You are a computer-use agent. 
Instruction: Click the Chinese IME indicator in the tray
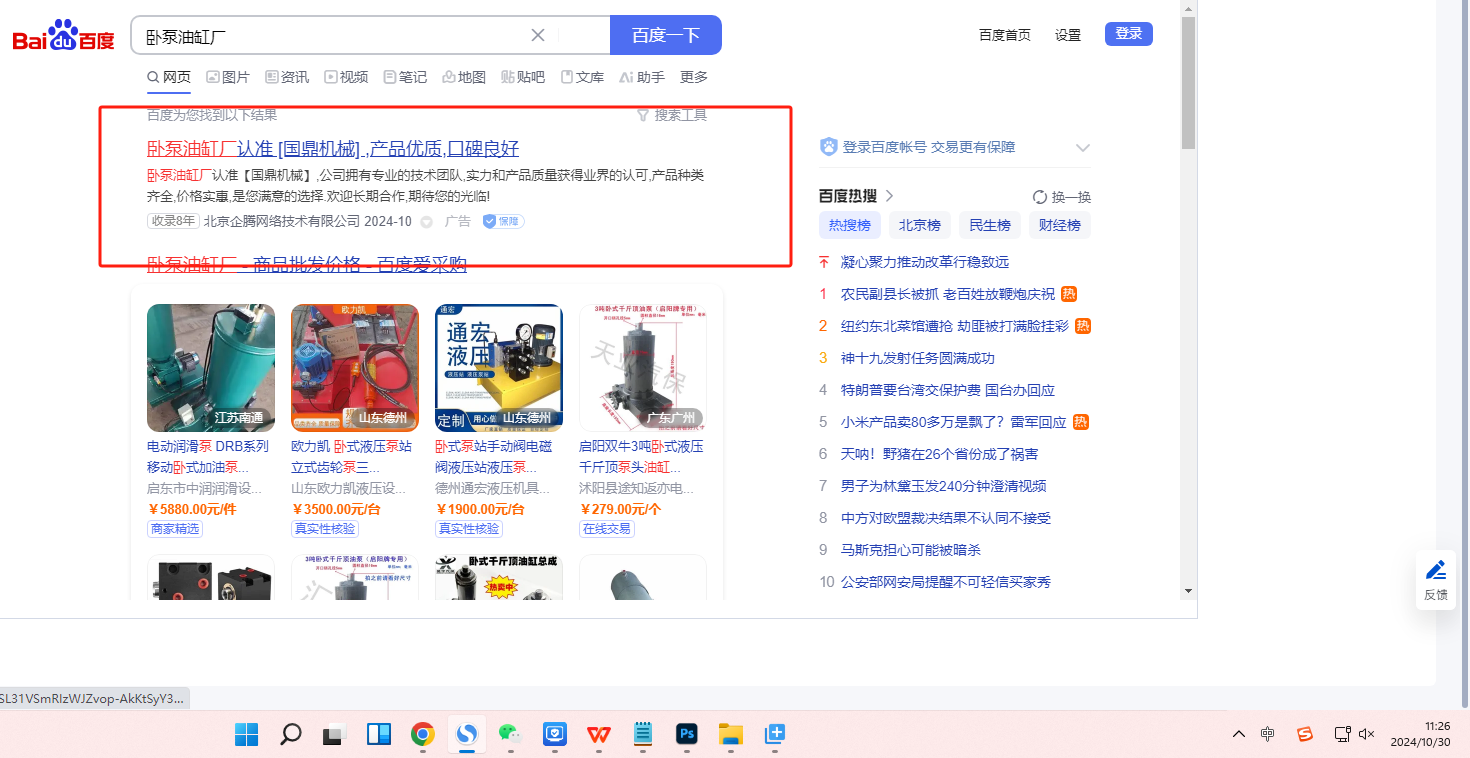1268,734
